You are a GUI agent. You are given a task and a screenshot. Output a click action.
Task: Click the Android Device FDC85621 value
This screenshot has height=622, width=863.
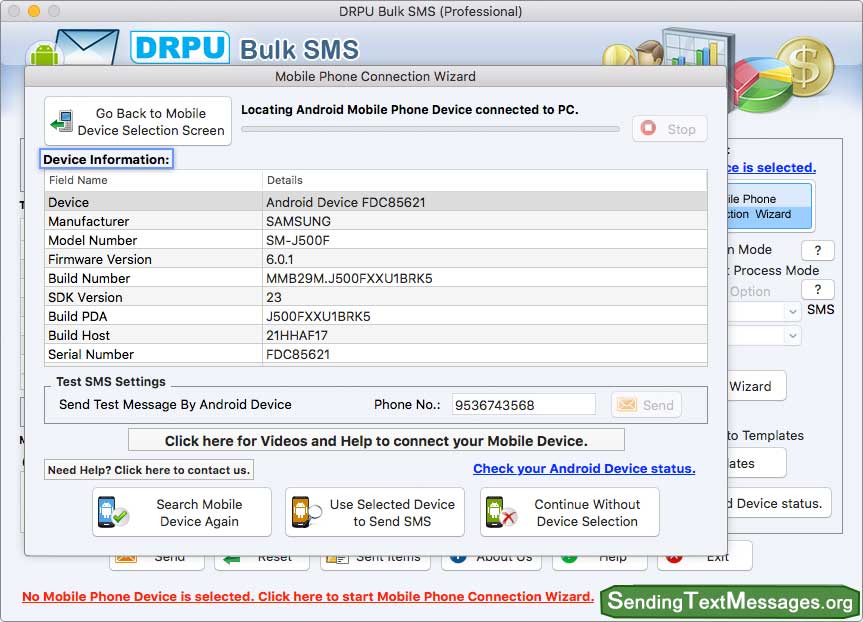point(346,202)
